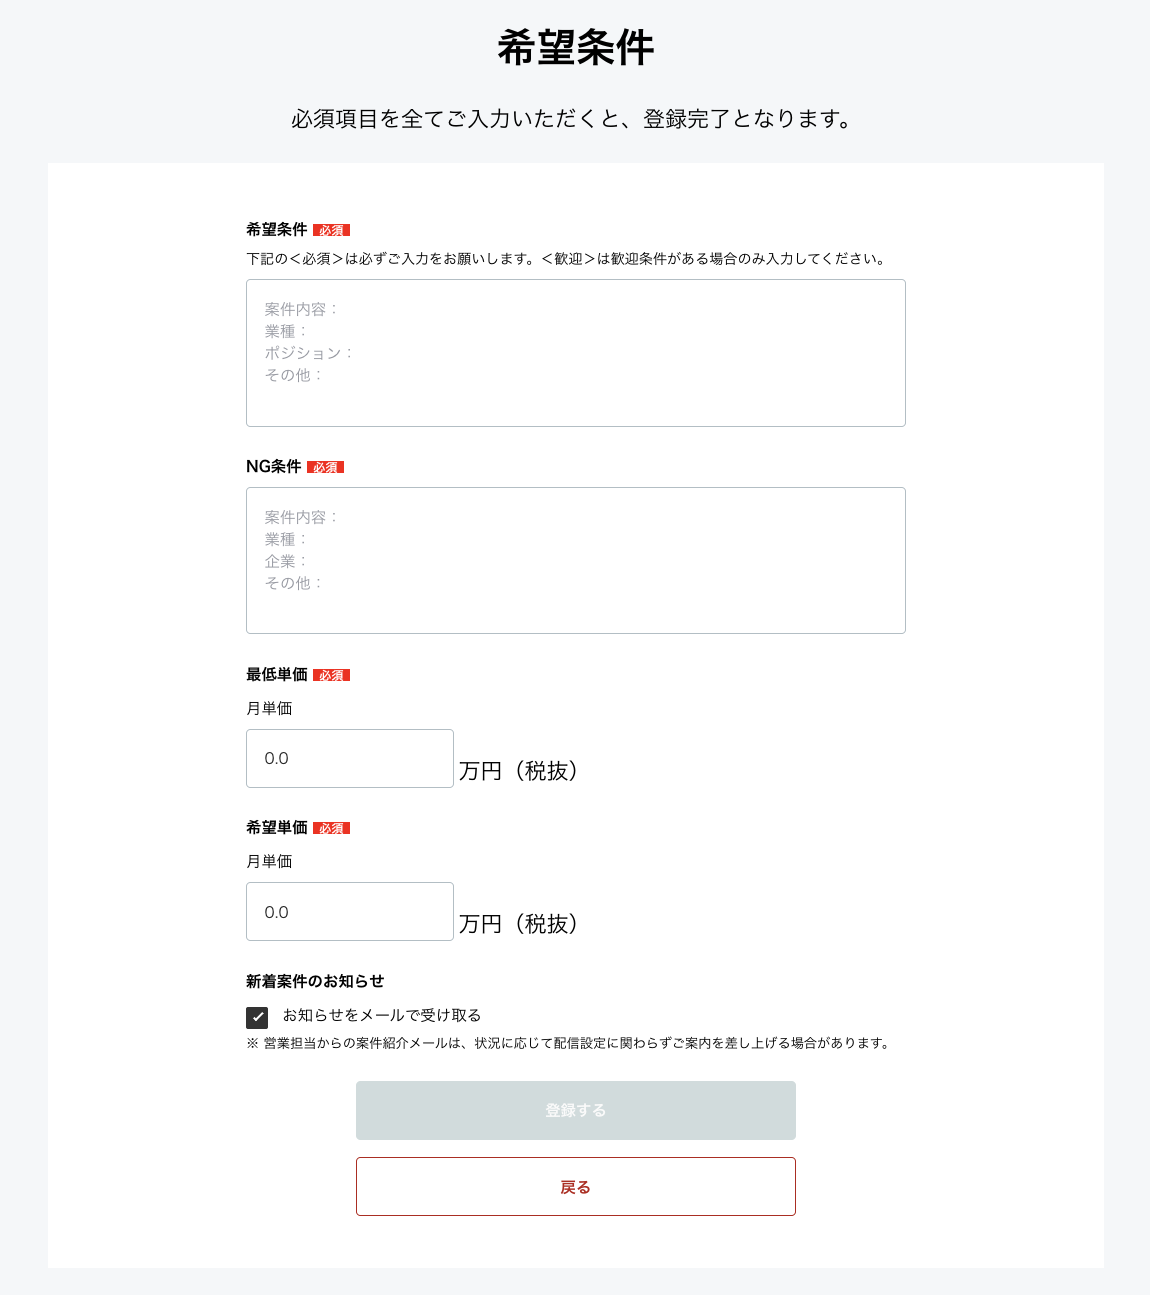
Task: Go back with the 戻る button
Action: click(x=575, y=1186)
